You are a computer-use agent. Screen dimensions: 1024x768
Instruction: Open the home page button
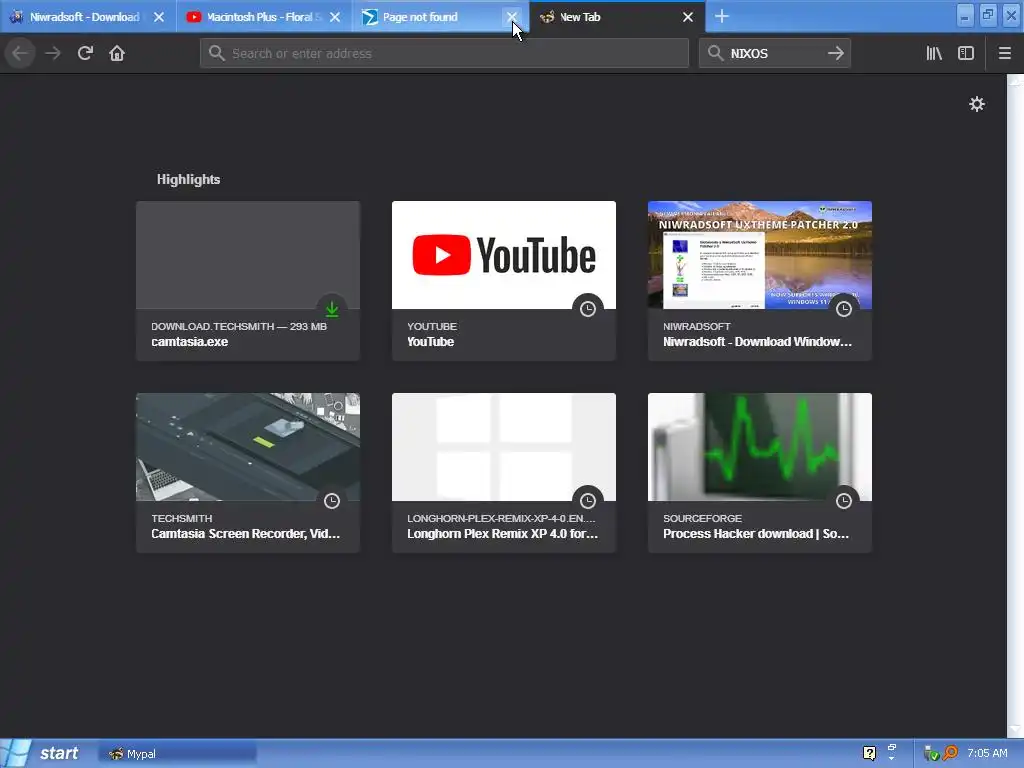[117, 54]
